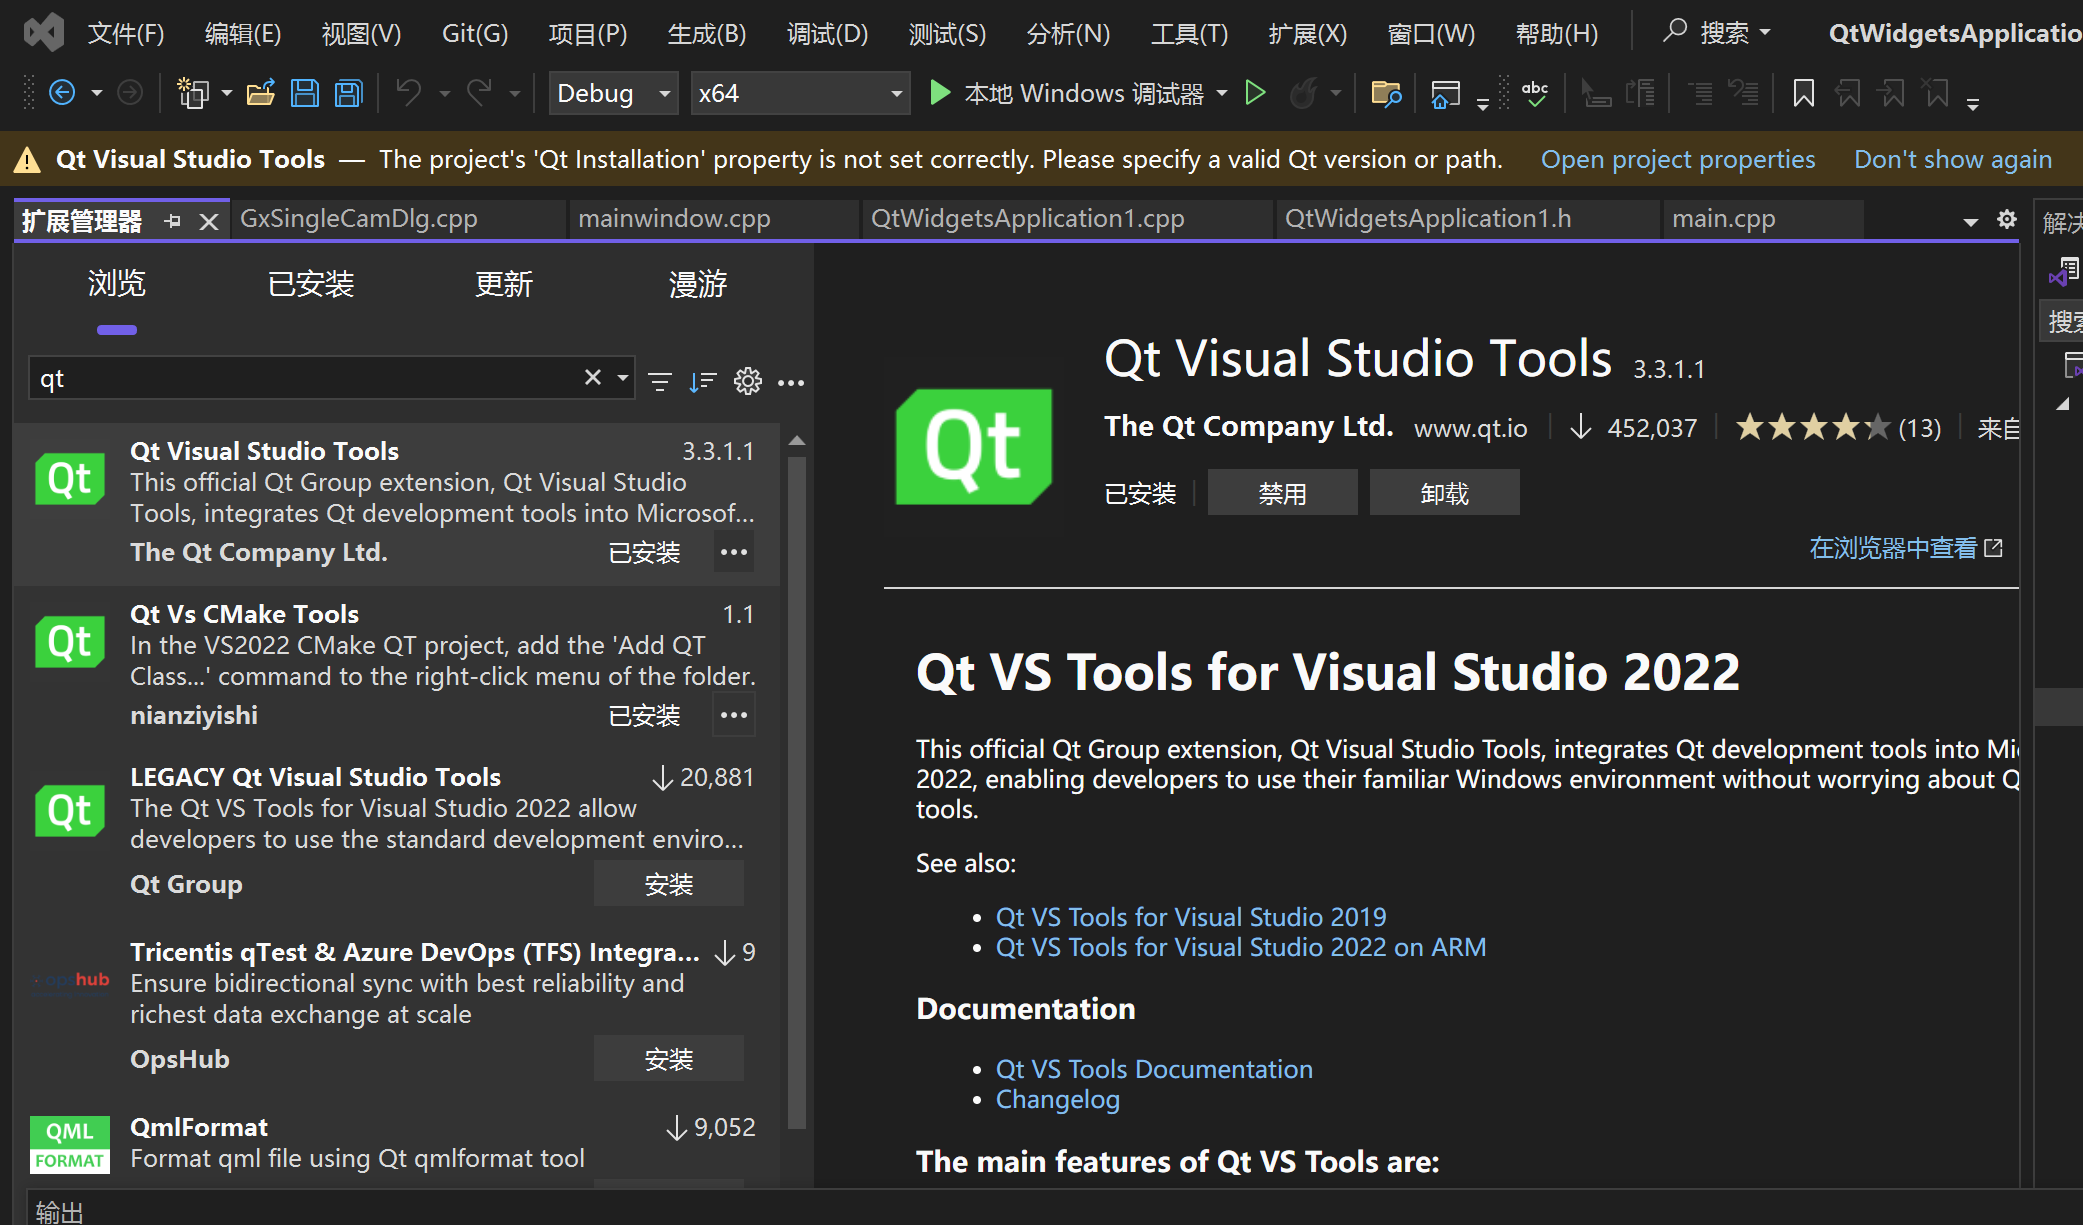Switch to the 已安装 tab

click(310, 284)
